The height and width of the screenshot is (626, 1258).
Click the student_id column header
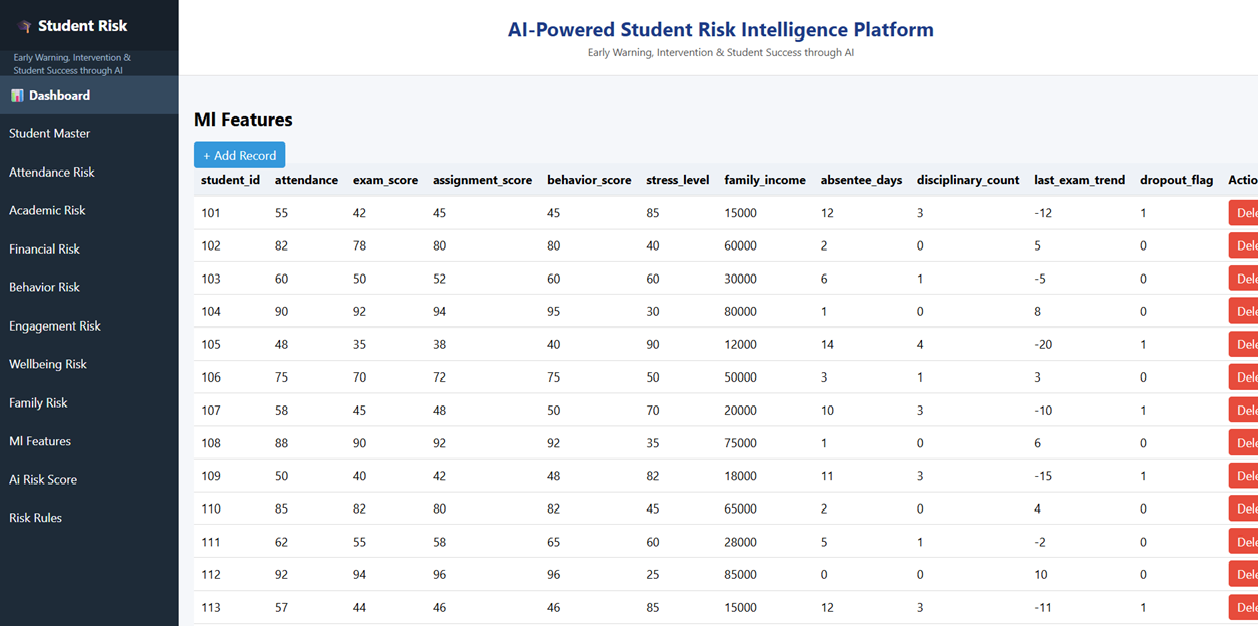231,180
